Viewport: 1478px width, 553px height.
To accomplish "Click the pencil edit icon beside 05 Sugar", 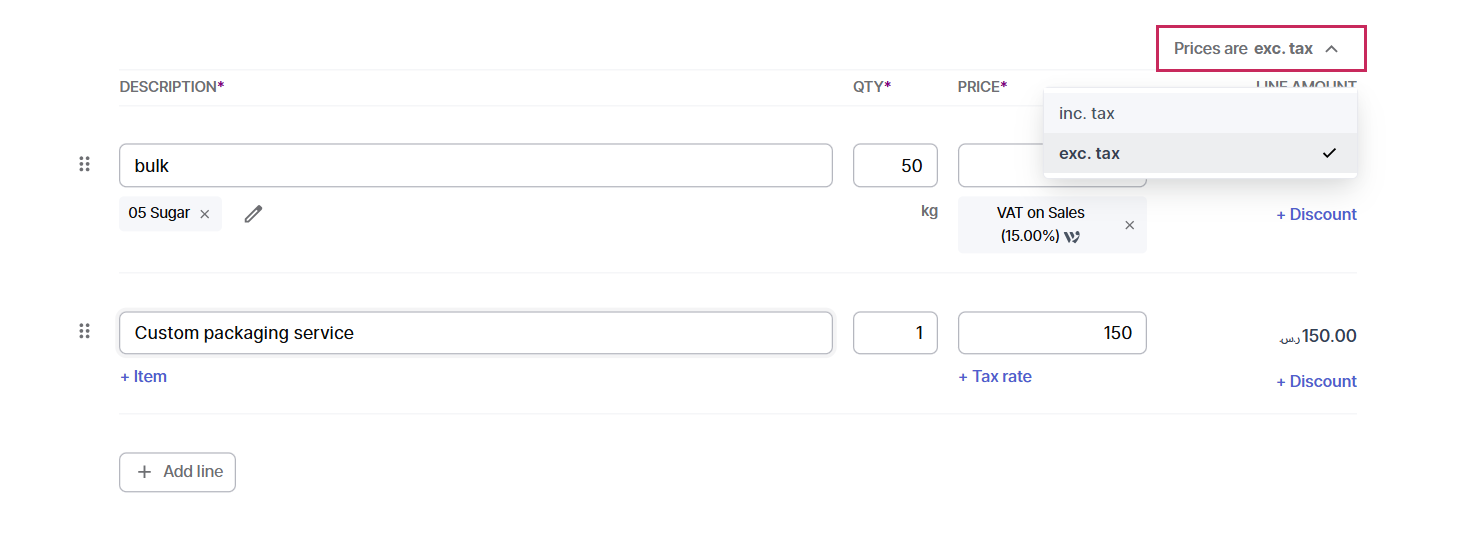I will pos(253,214).
